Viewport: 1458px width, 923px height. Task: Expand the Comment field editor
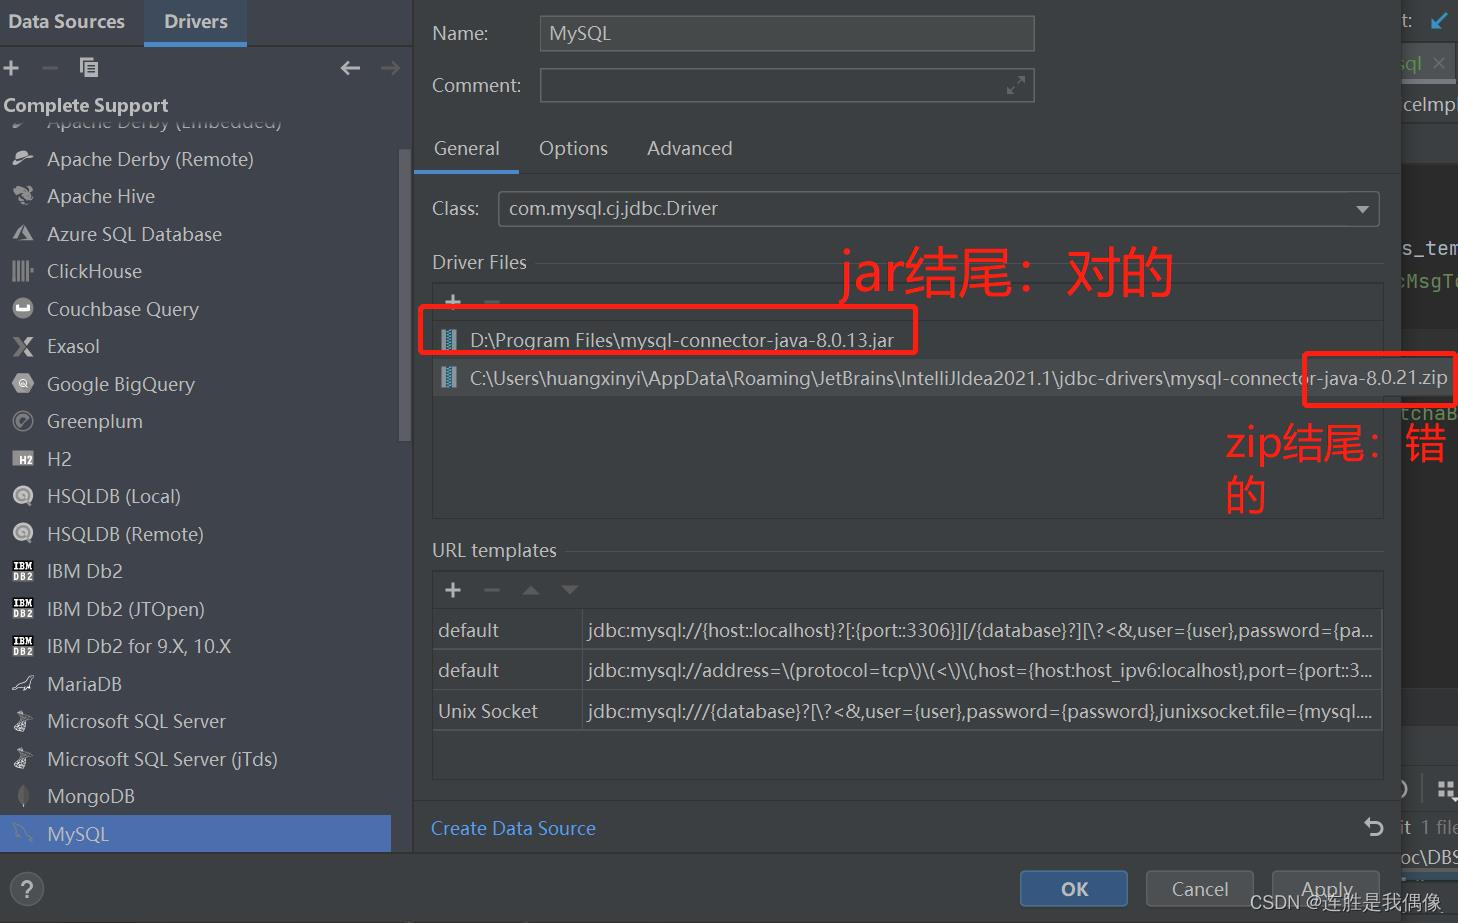(1015, 86)
